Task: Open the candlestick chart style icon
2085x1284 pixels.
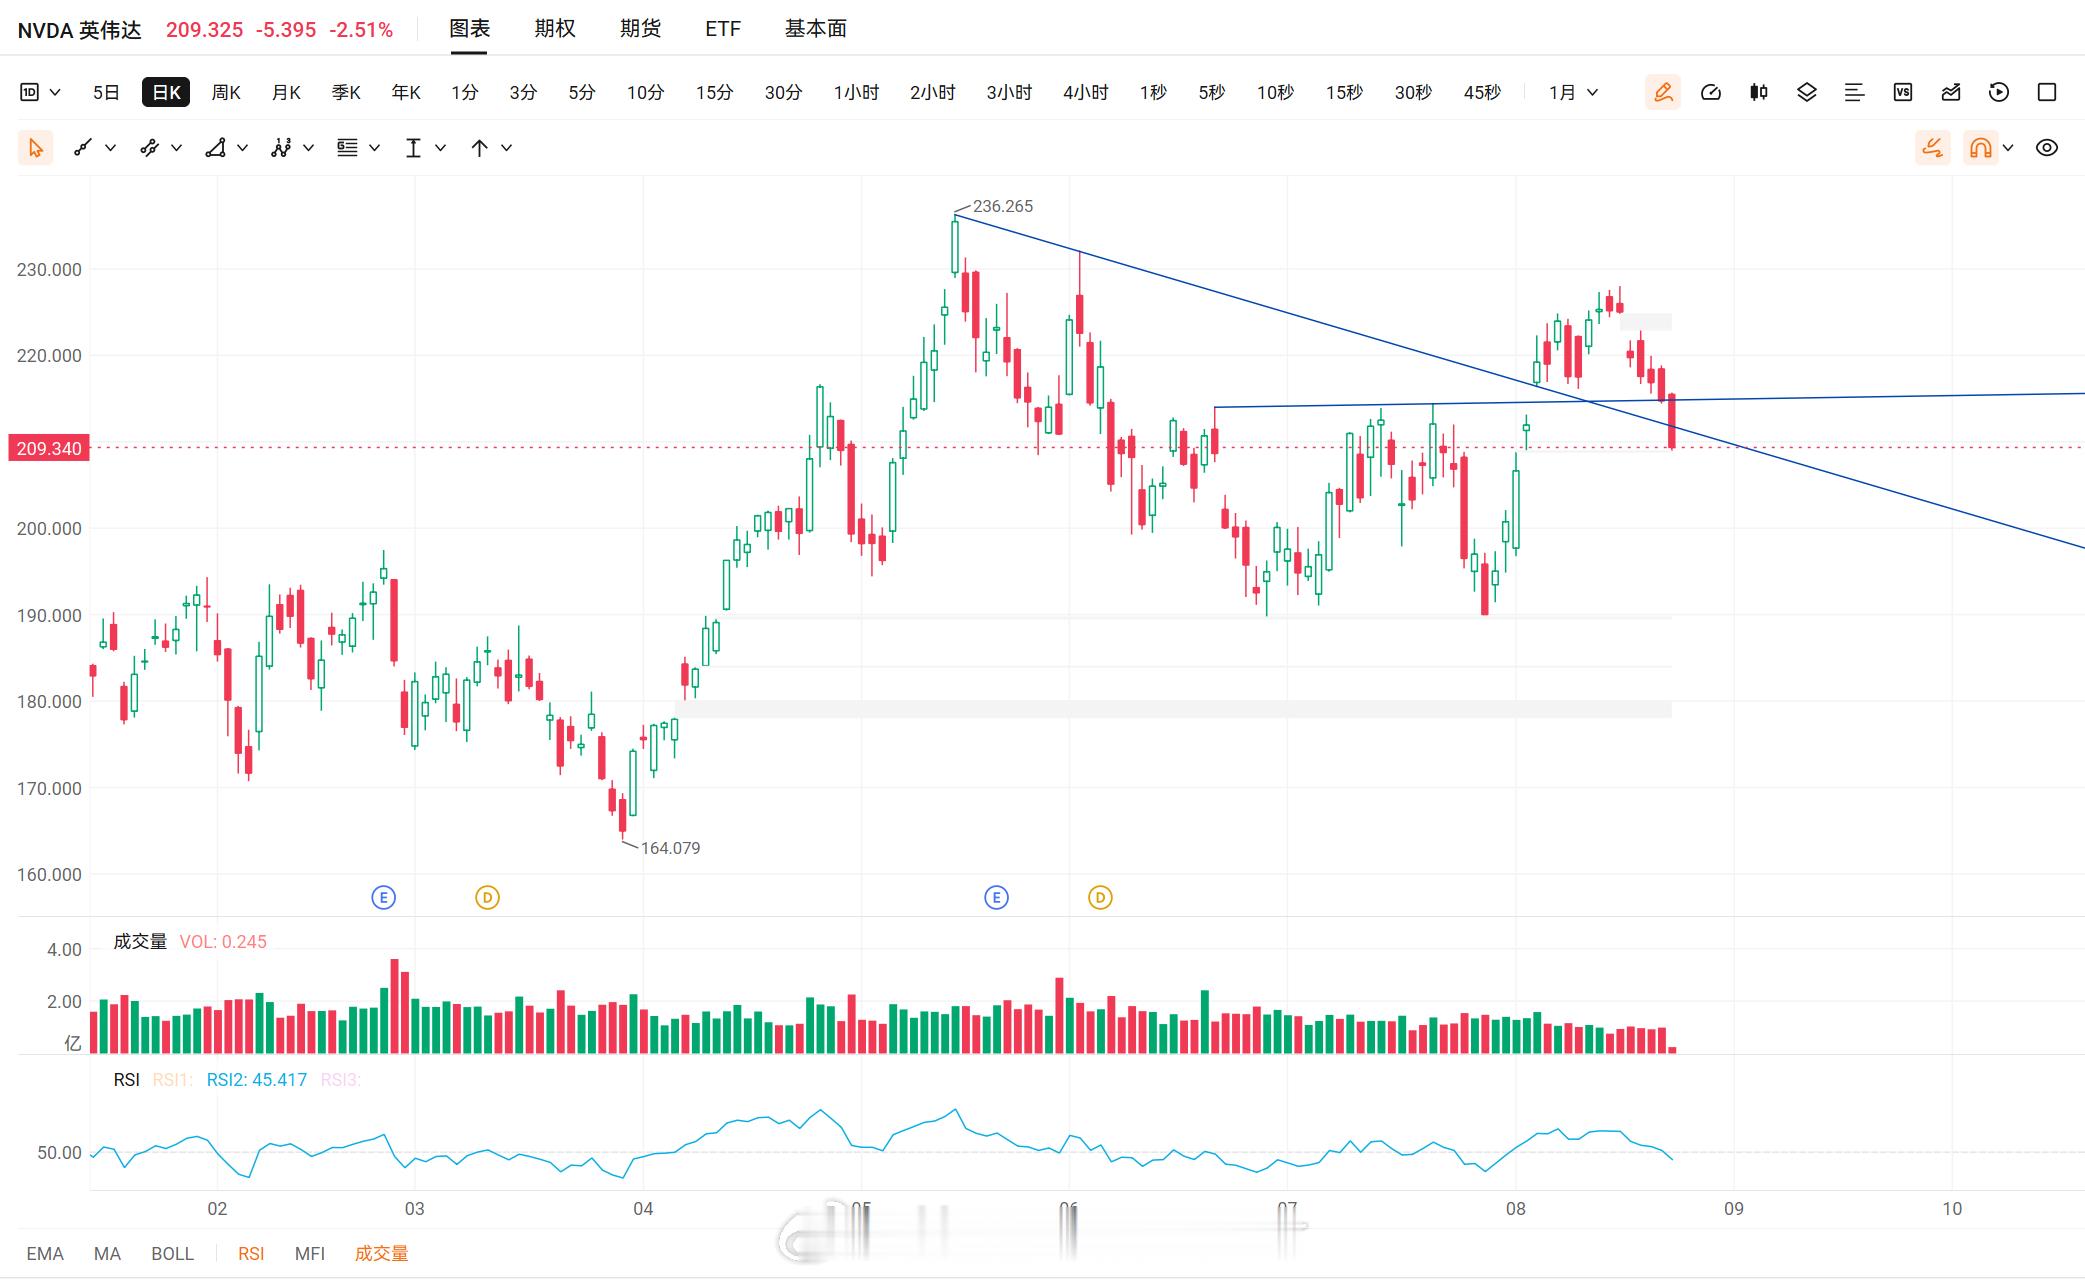Action: click(1759, 92)
